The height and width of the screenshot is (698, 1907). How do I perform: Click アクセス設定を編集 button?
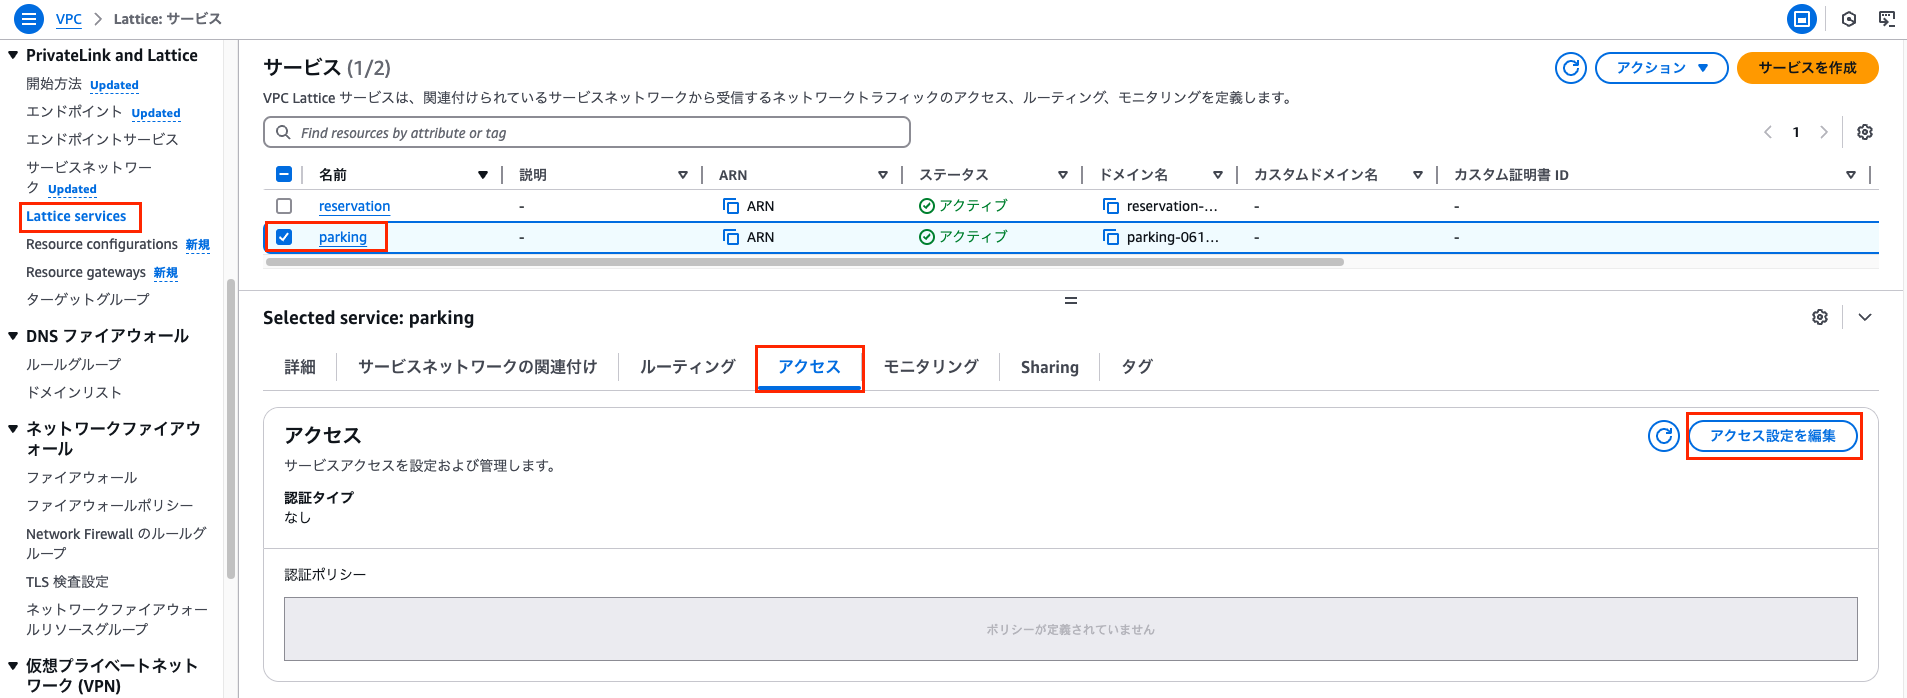[1773, 436]
